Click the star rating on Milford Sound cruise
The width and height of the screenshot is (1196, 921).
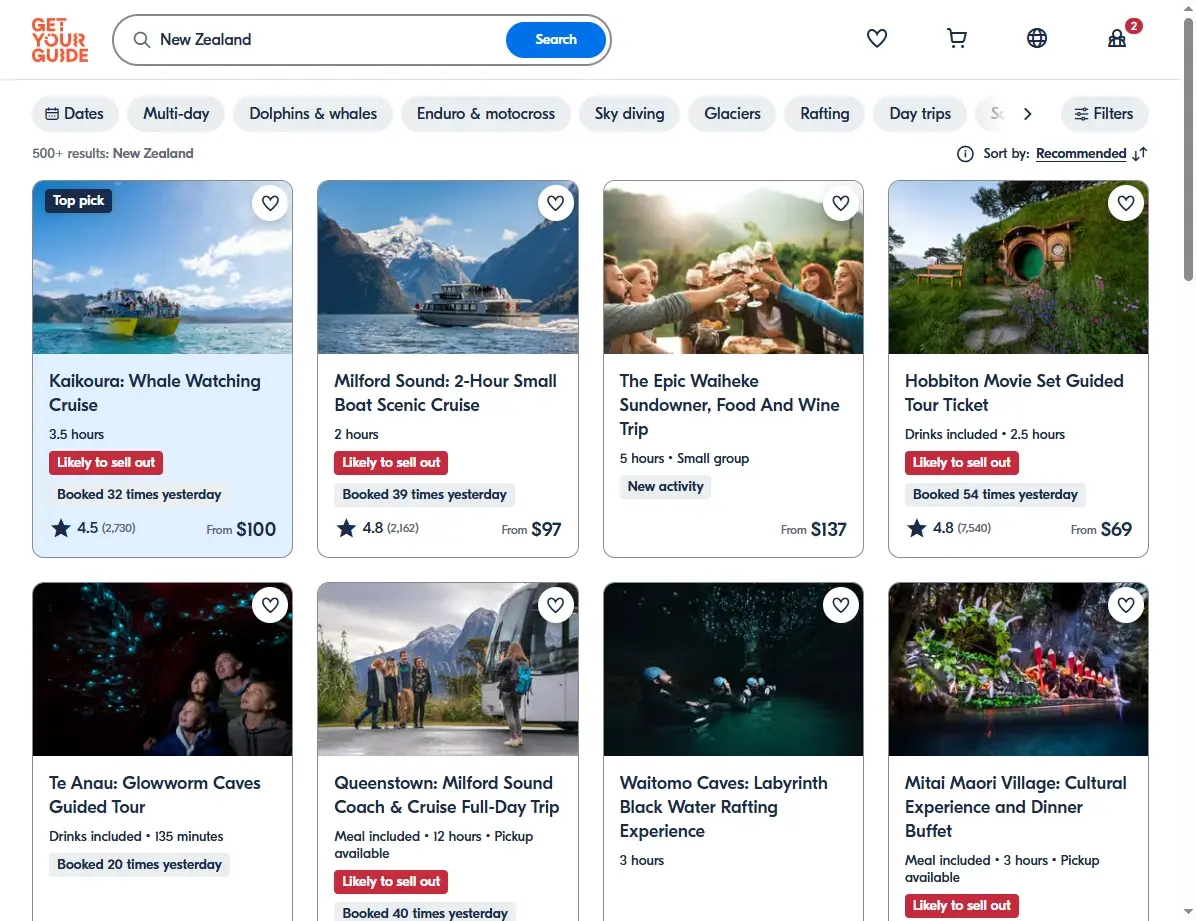click(378, 528)
